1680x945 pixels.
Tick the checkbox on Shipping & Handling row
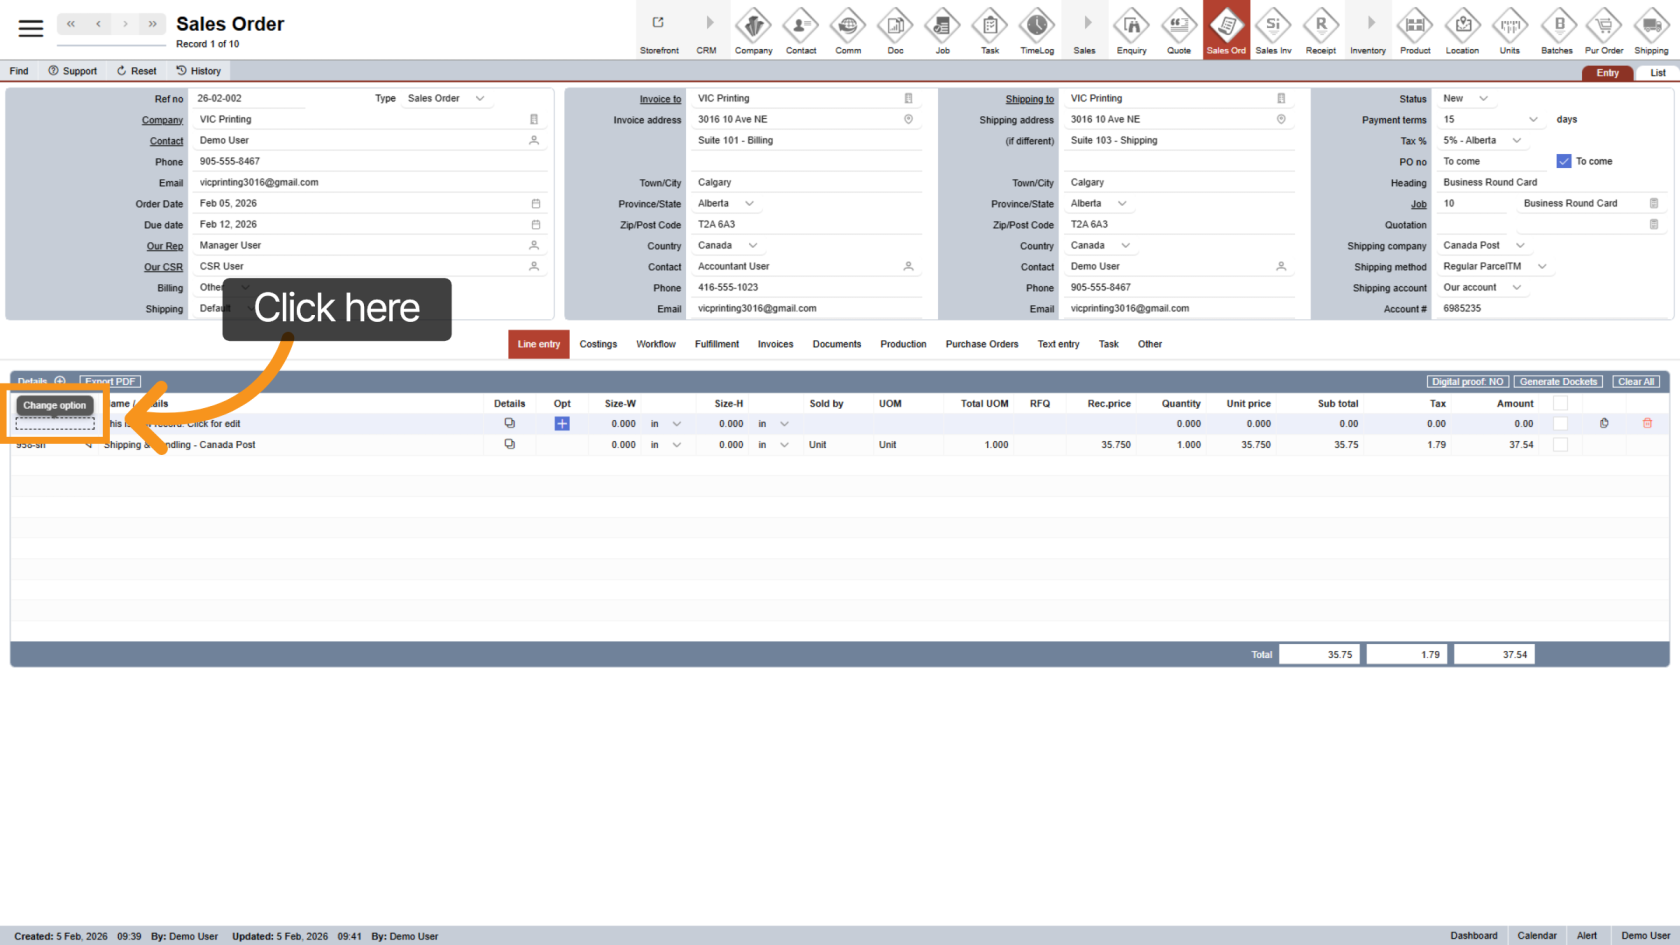(x=1560, y=445)
